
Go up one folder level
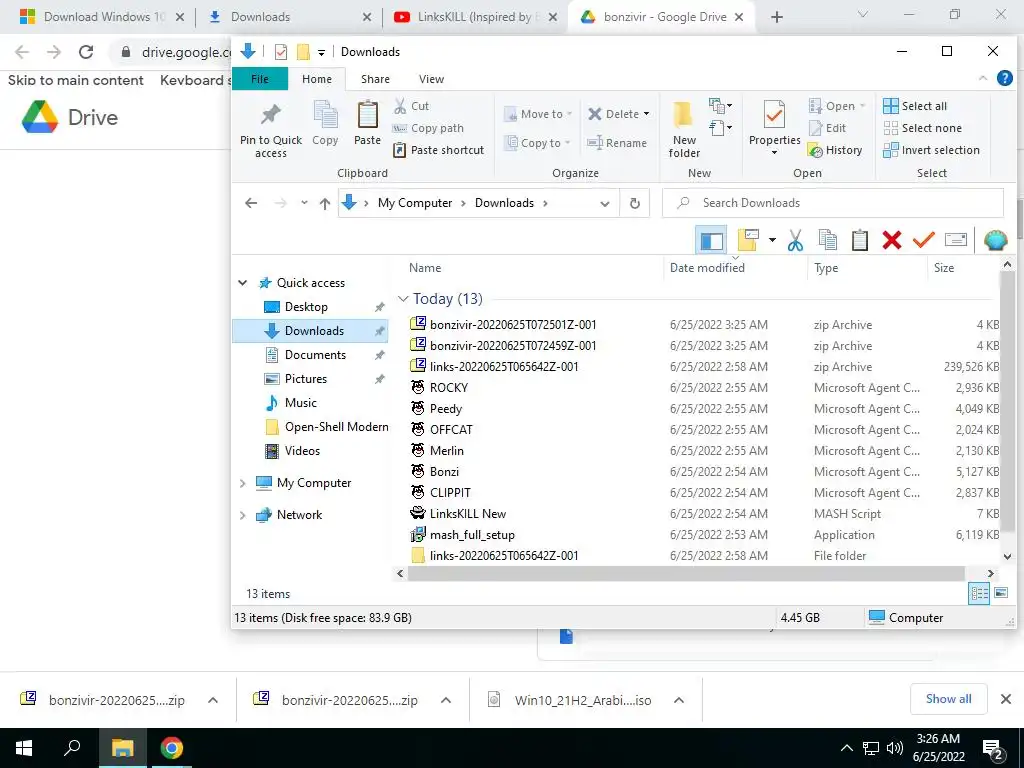[325, 203]
